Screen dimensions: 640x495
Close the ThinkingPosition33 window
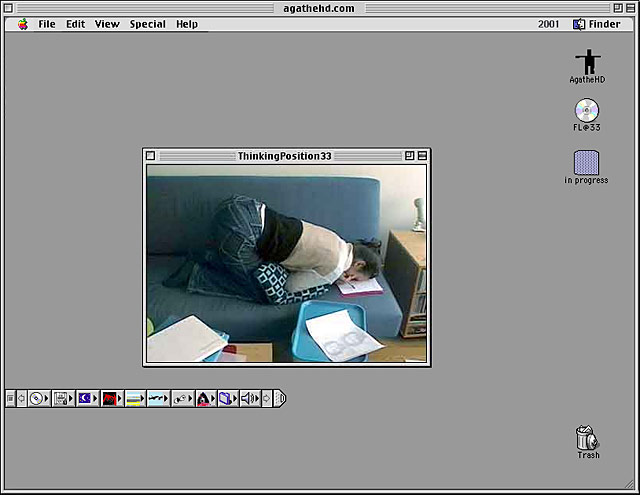tap(150, 156)
